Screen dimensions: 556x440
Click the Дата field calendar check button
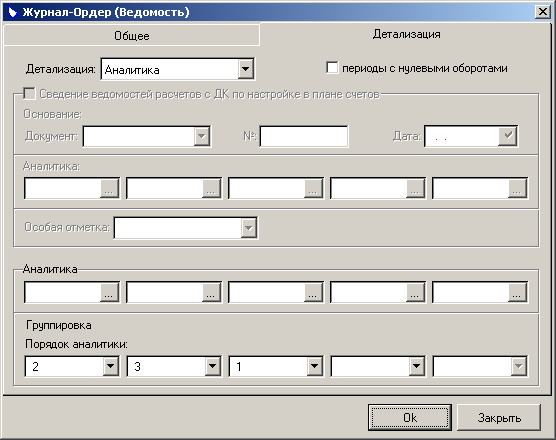[508, 136]
